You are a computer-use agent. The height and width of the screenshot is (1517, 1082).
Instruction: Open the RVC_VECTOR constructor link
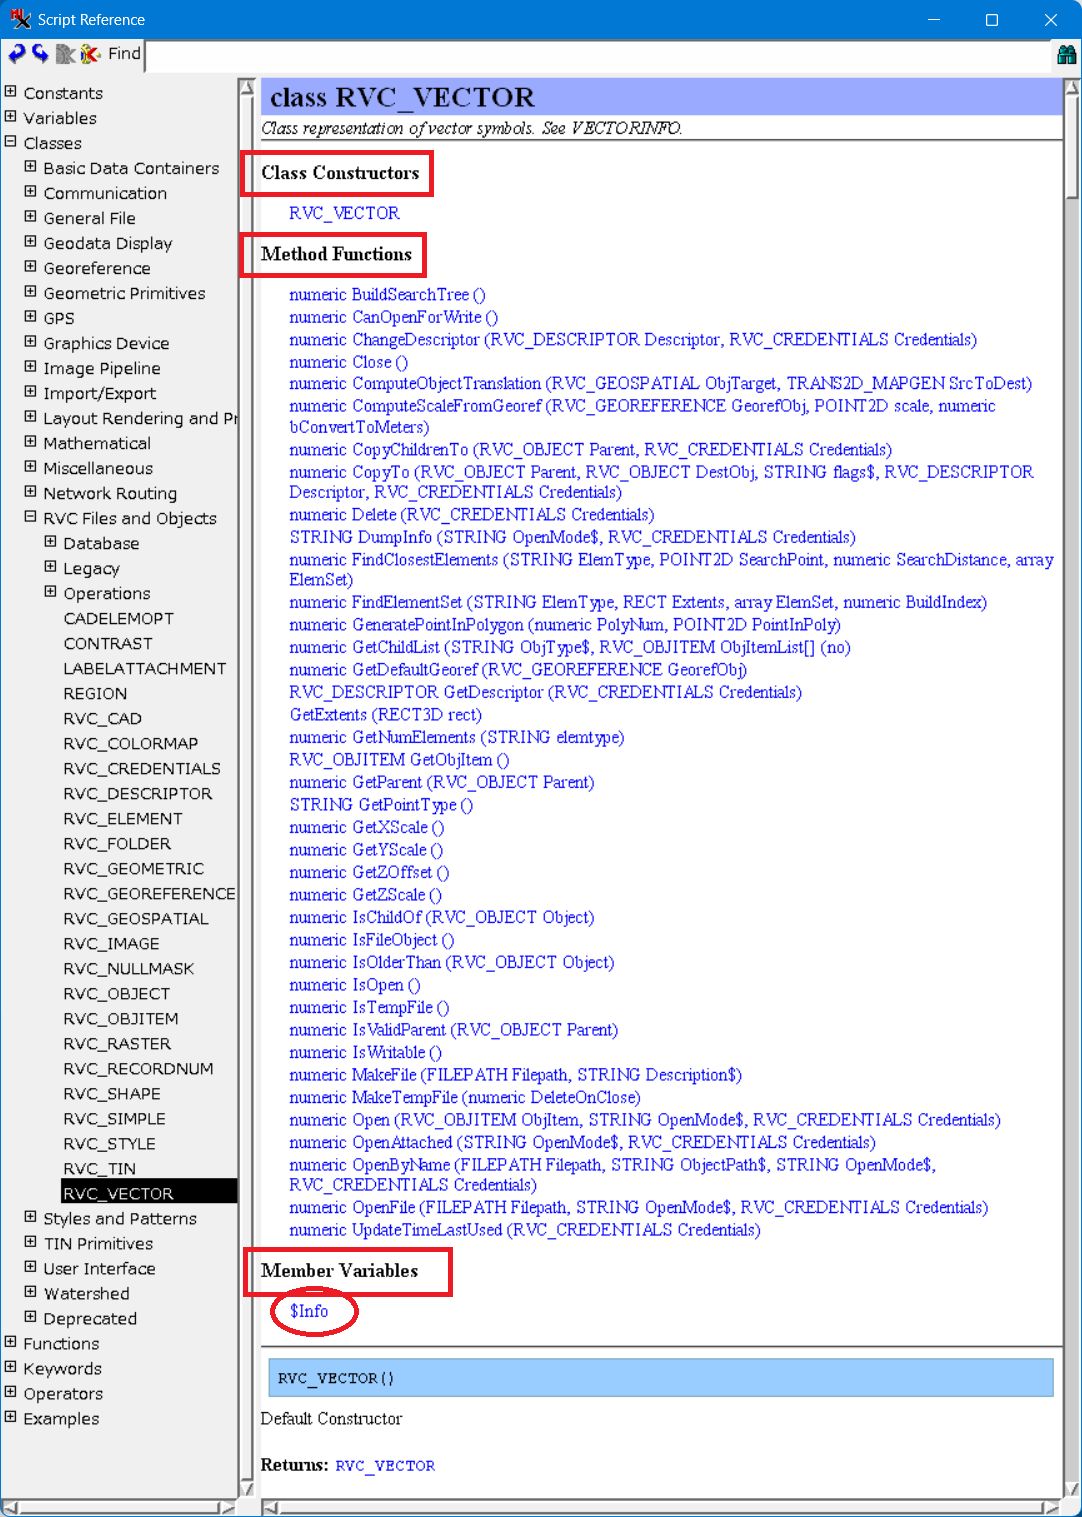tap(344, 213)
